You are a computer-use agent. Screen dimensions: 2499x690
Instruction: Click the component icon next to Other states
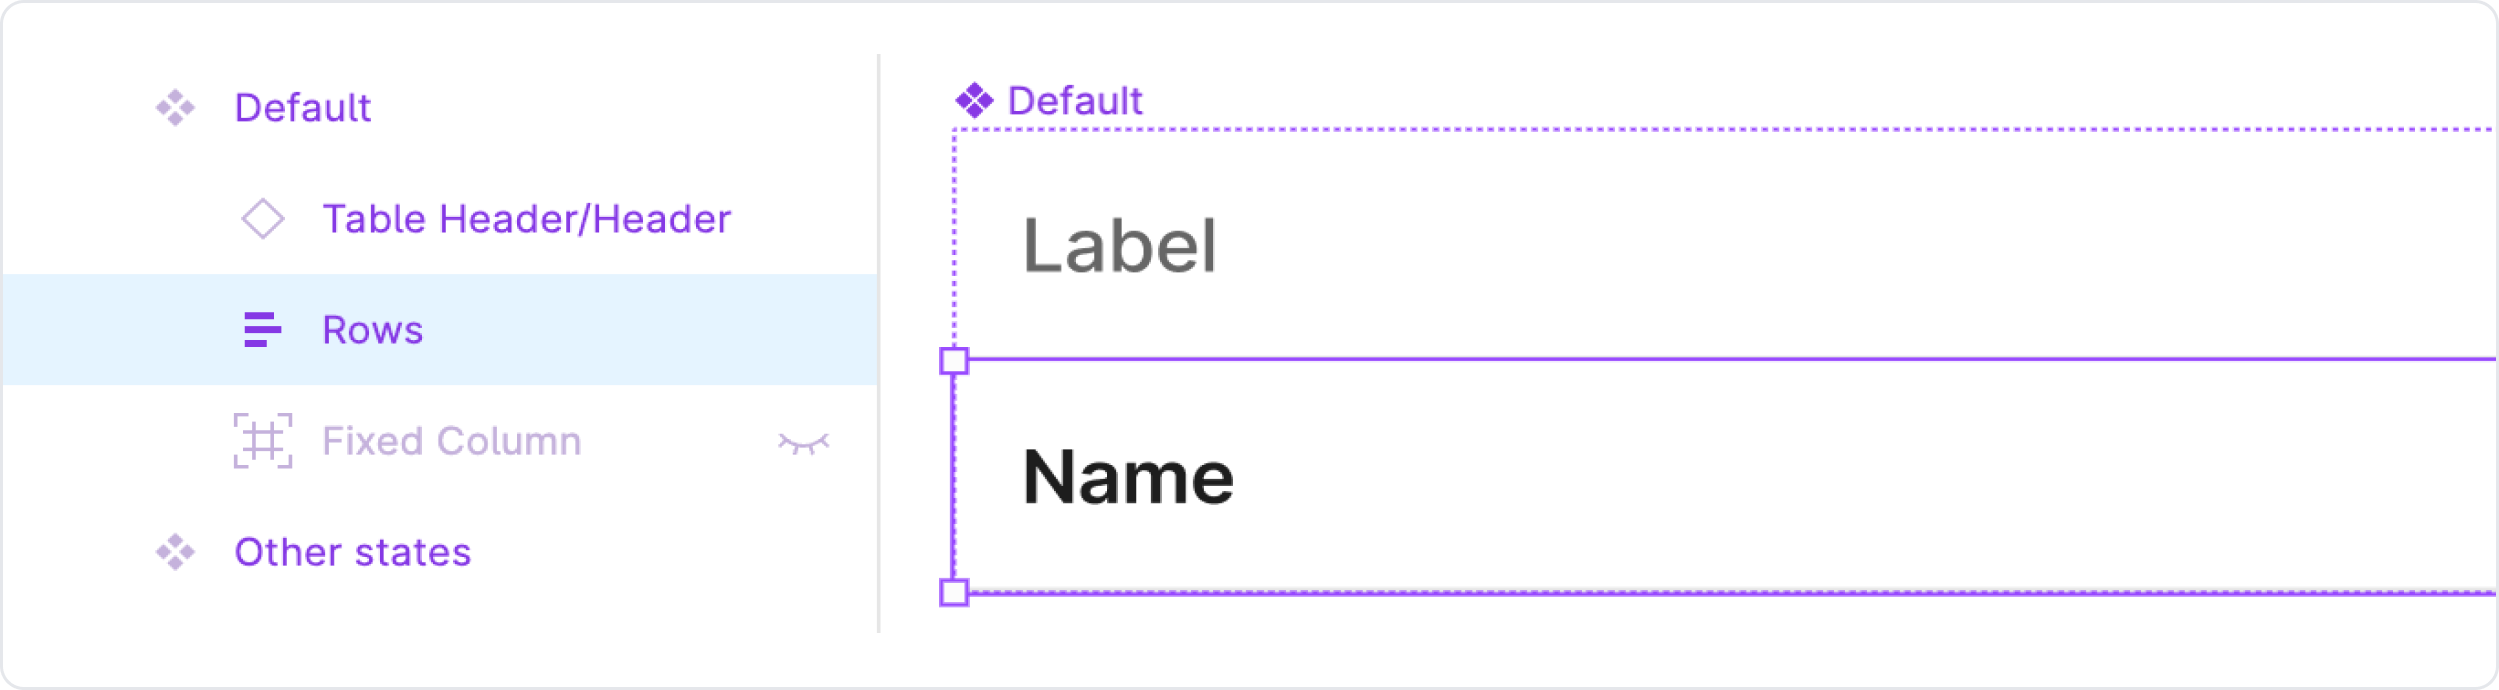[x=173, y=551]
